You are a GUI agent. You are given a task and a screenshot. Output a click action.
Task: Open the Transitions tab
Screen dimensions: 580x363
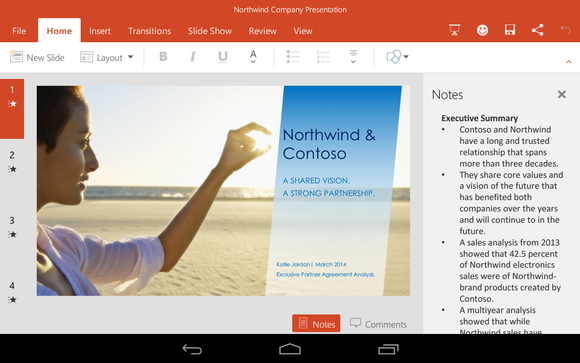coord(149,31)
